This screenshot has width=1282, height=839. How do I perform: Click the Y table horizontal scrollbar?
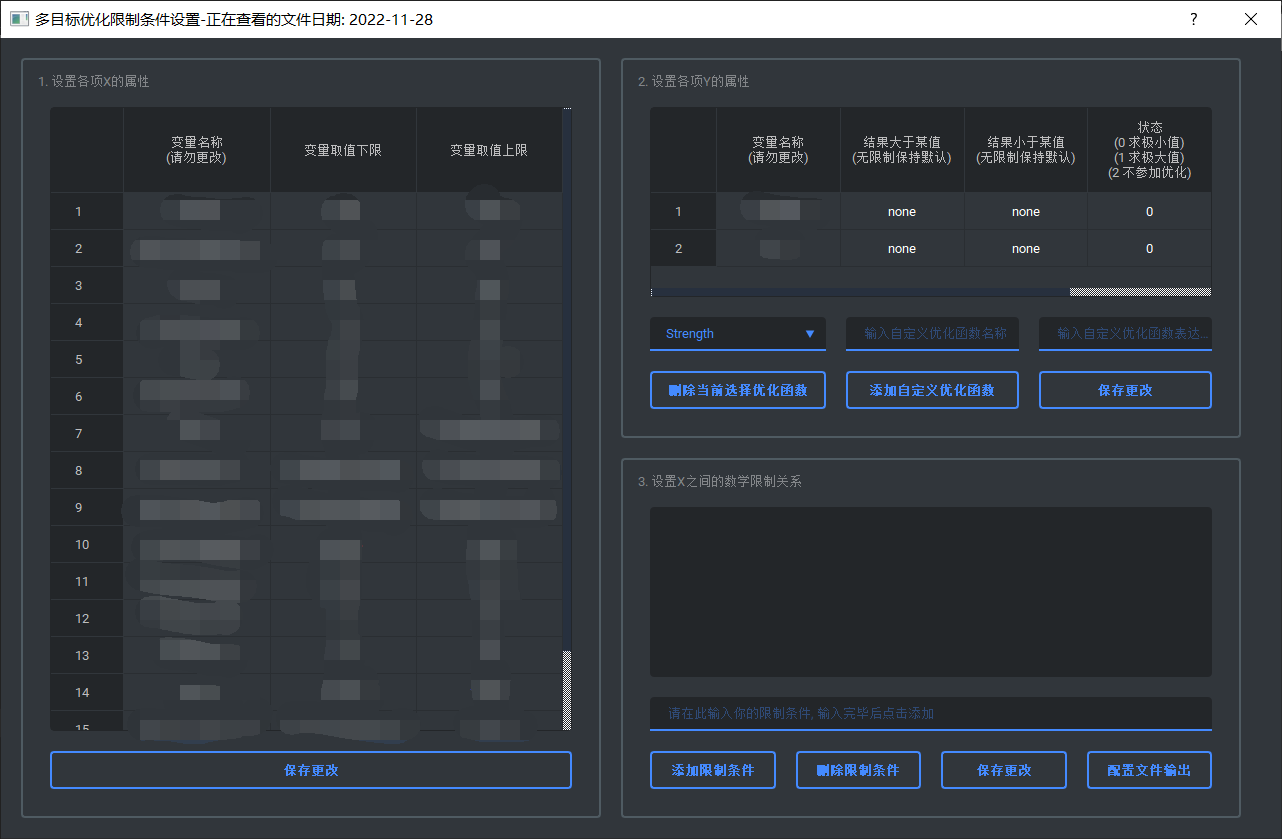point(931,292)
